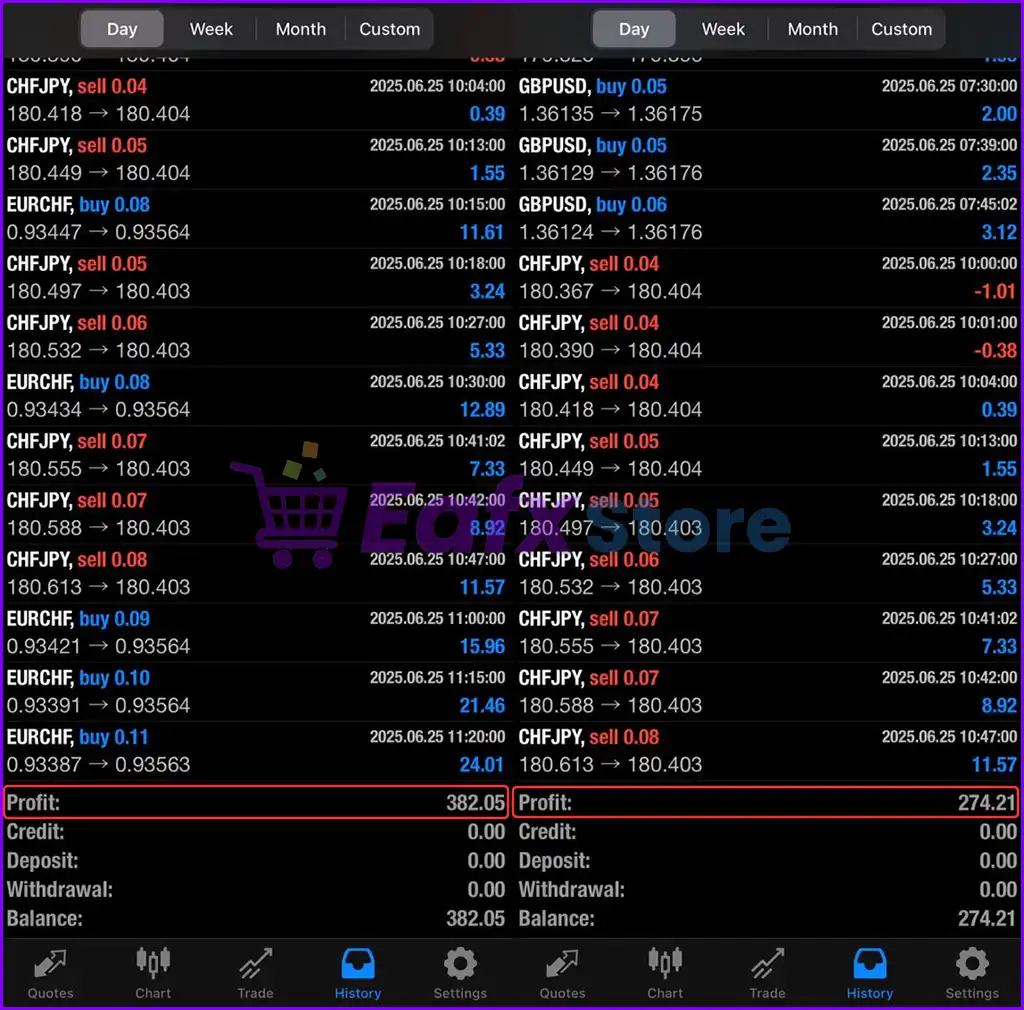The height and width of the screenshot is (1010, 1024).
Task: Open CHFJPY 10:13:00 trade in right screen
Action: pos(768,455)
